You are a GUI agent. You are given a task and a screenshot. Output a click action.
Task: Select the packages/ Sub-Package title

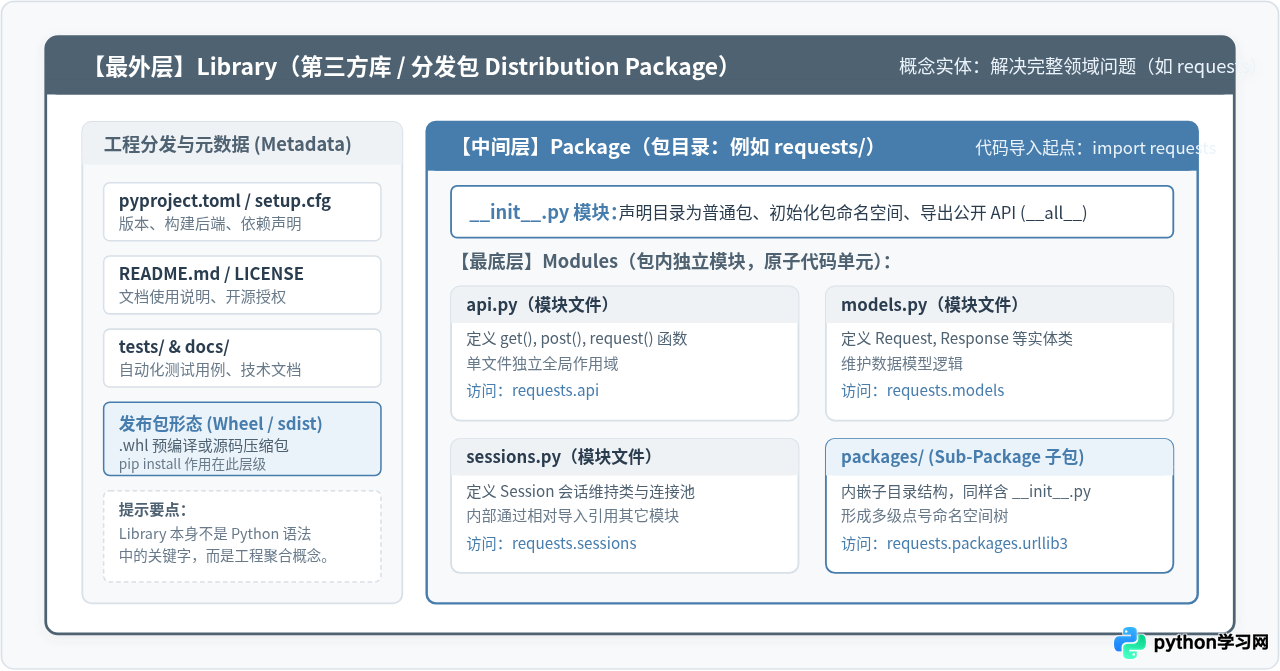(x=963, y=457)
